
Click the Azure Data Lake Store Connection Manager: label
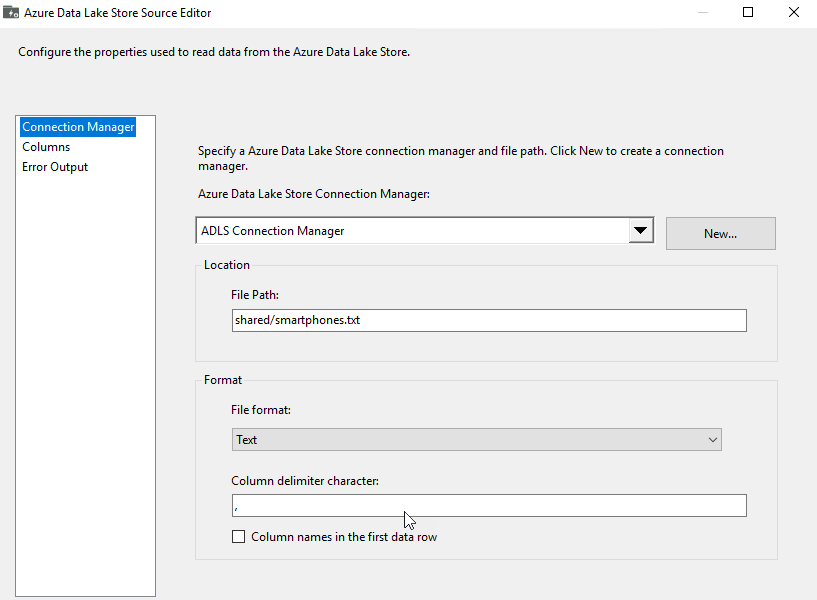click(314, 194)
